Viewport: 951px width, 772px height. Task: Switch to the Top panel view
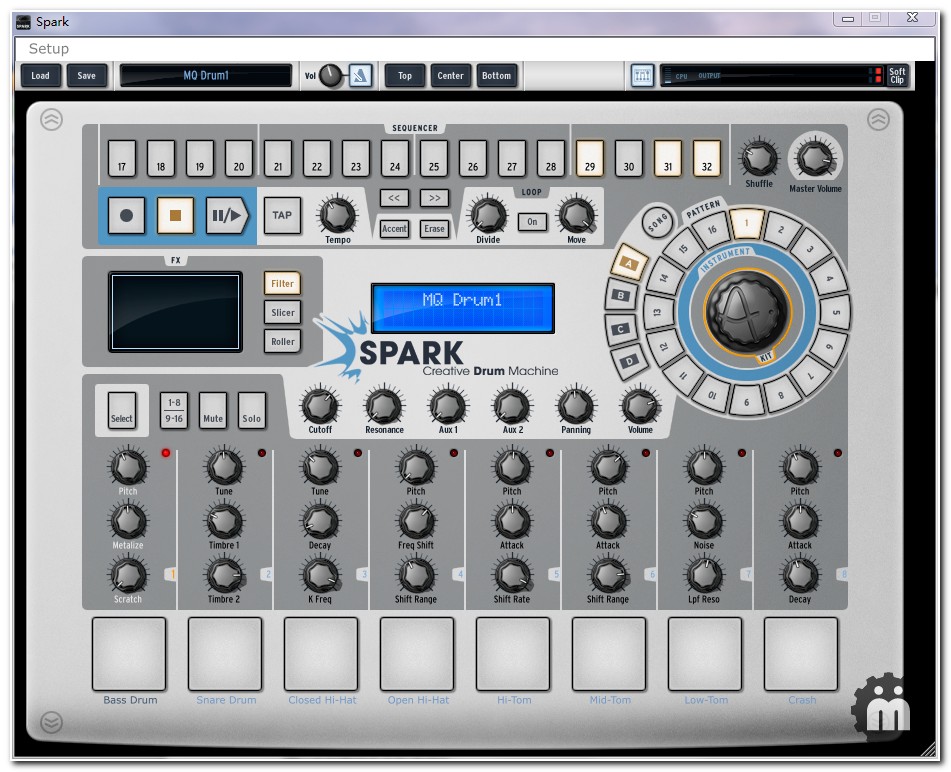pyautogui.click(x=405, y=76)
